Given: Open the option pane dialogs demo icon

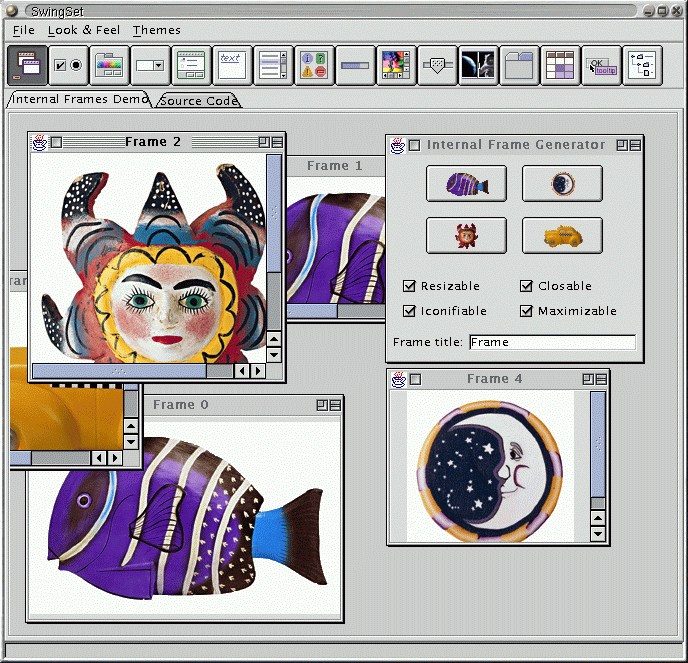Looking at the screenshot, I should (314, 65).
